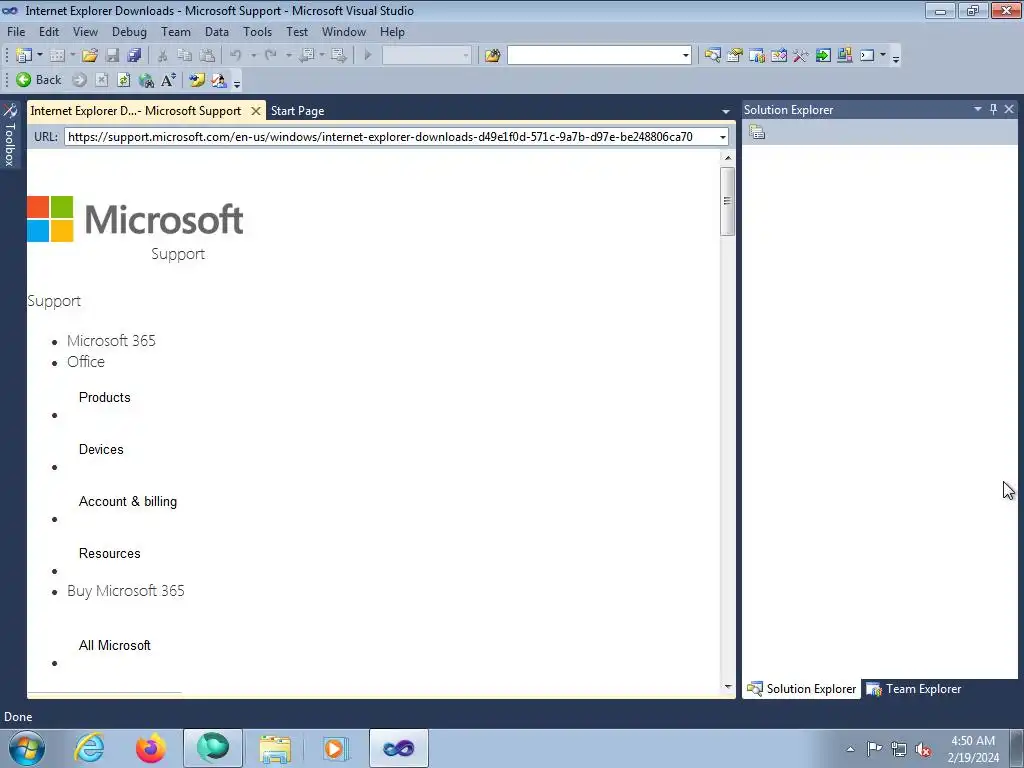Image resolution: width=1024 pixels, height=768 pixels.
Task: Click the Windows Start button
Action: [x=27, y=748]
